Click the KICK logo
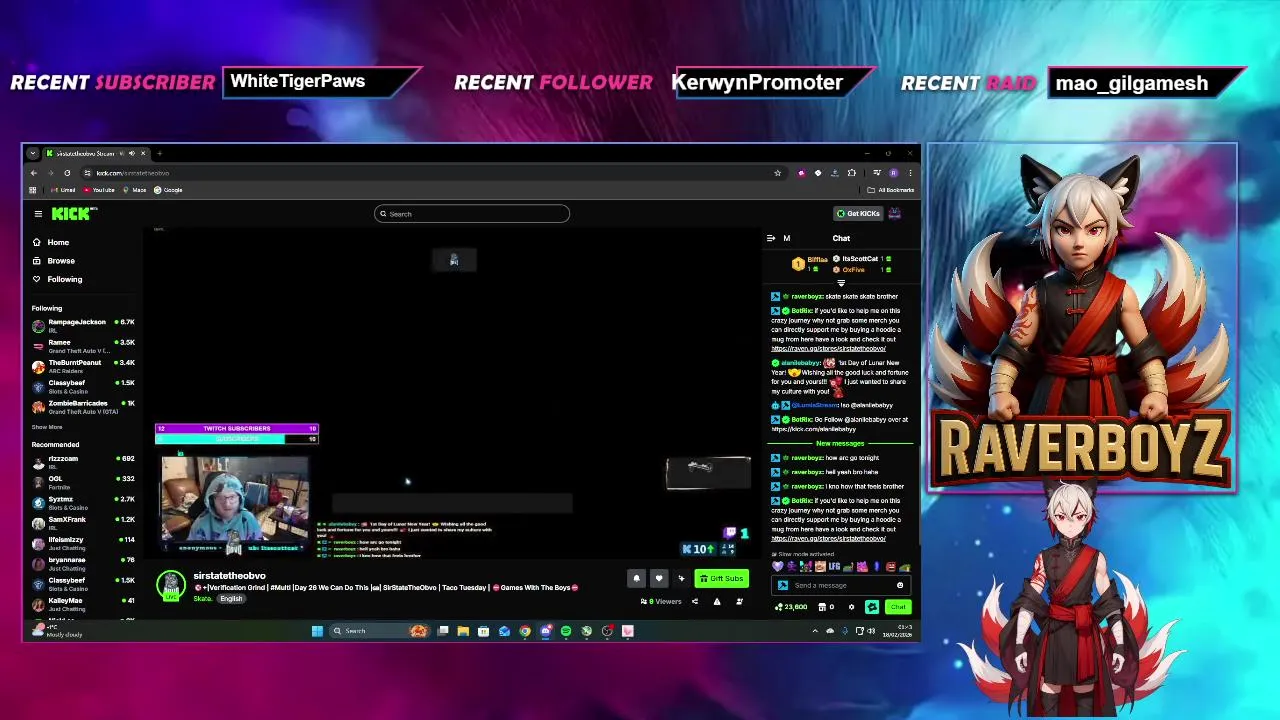 pos(74,213)
